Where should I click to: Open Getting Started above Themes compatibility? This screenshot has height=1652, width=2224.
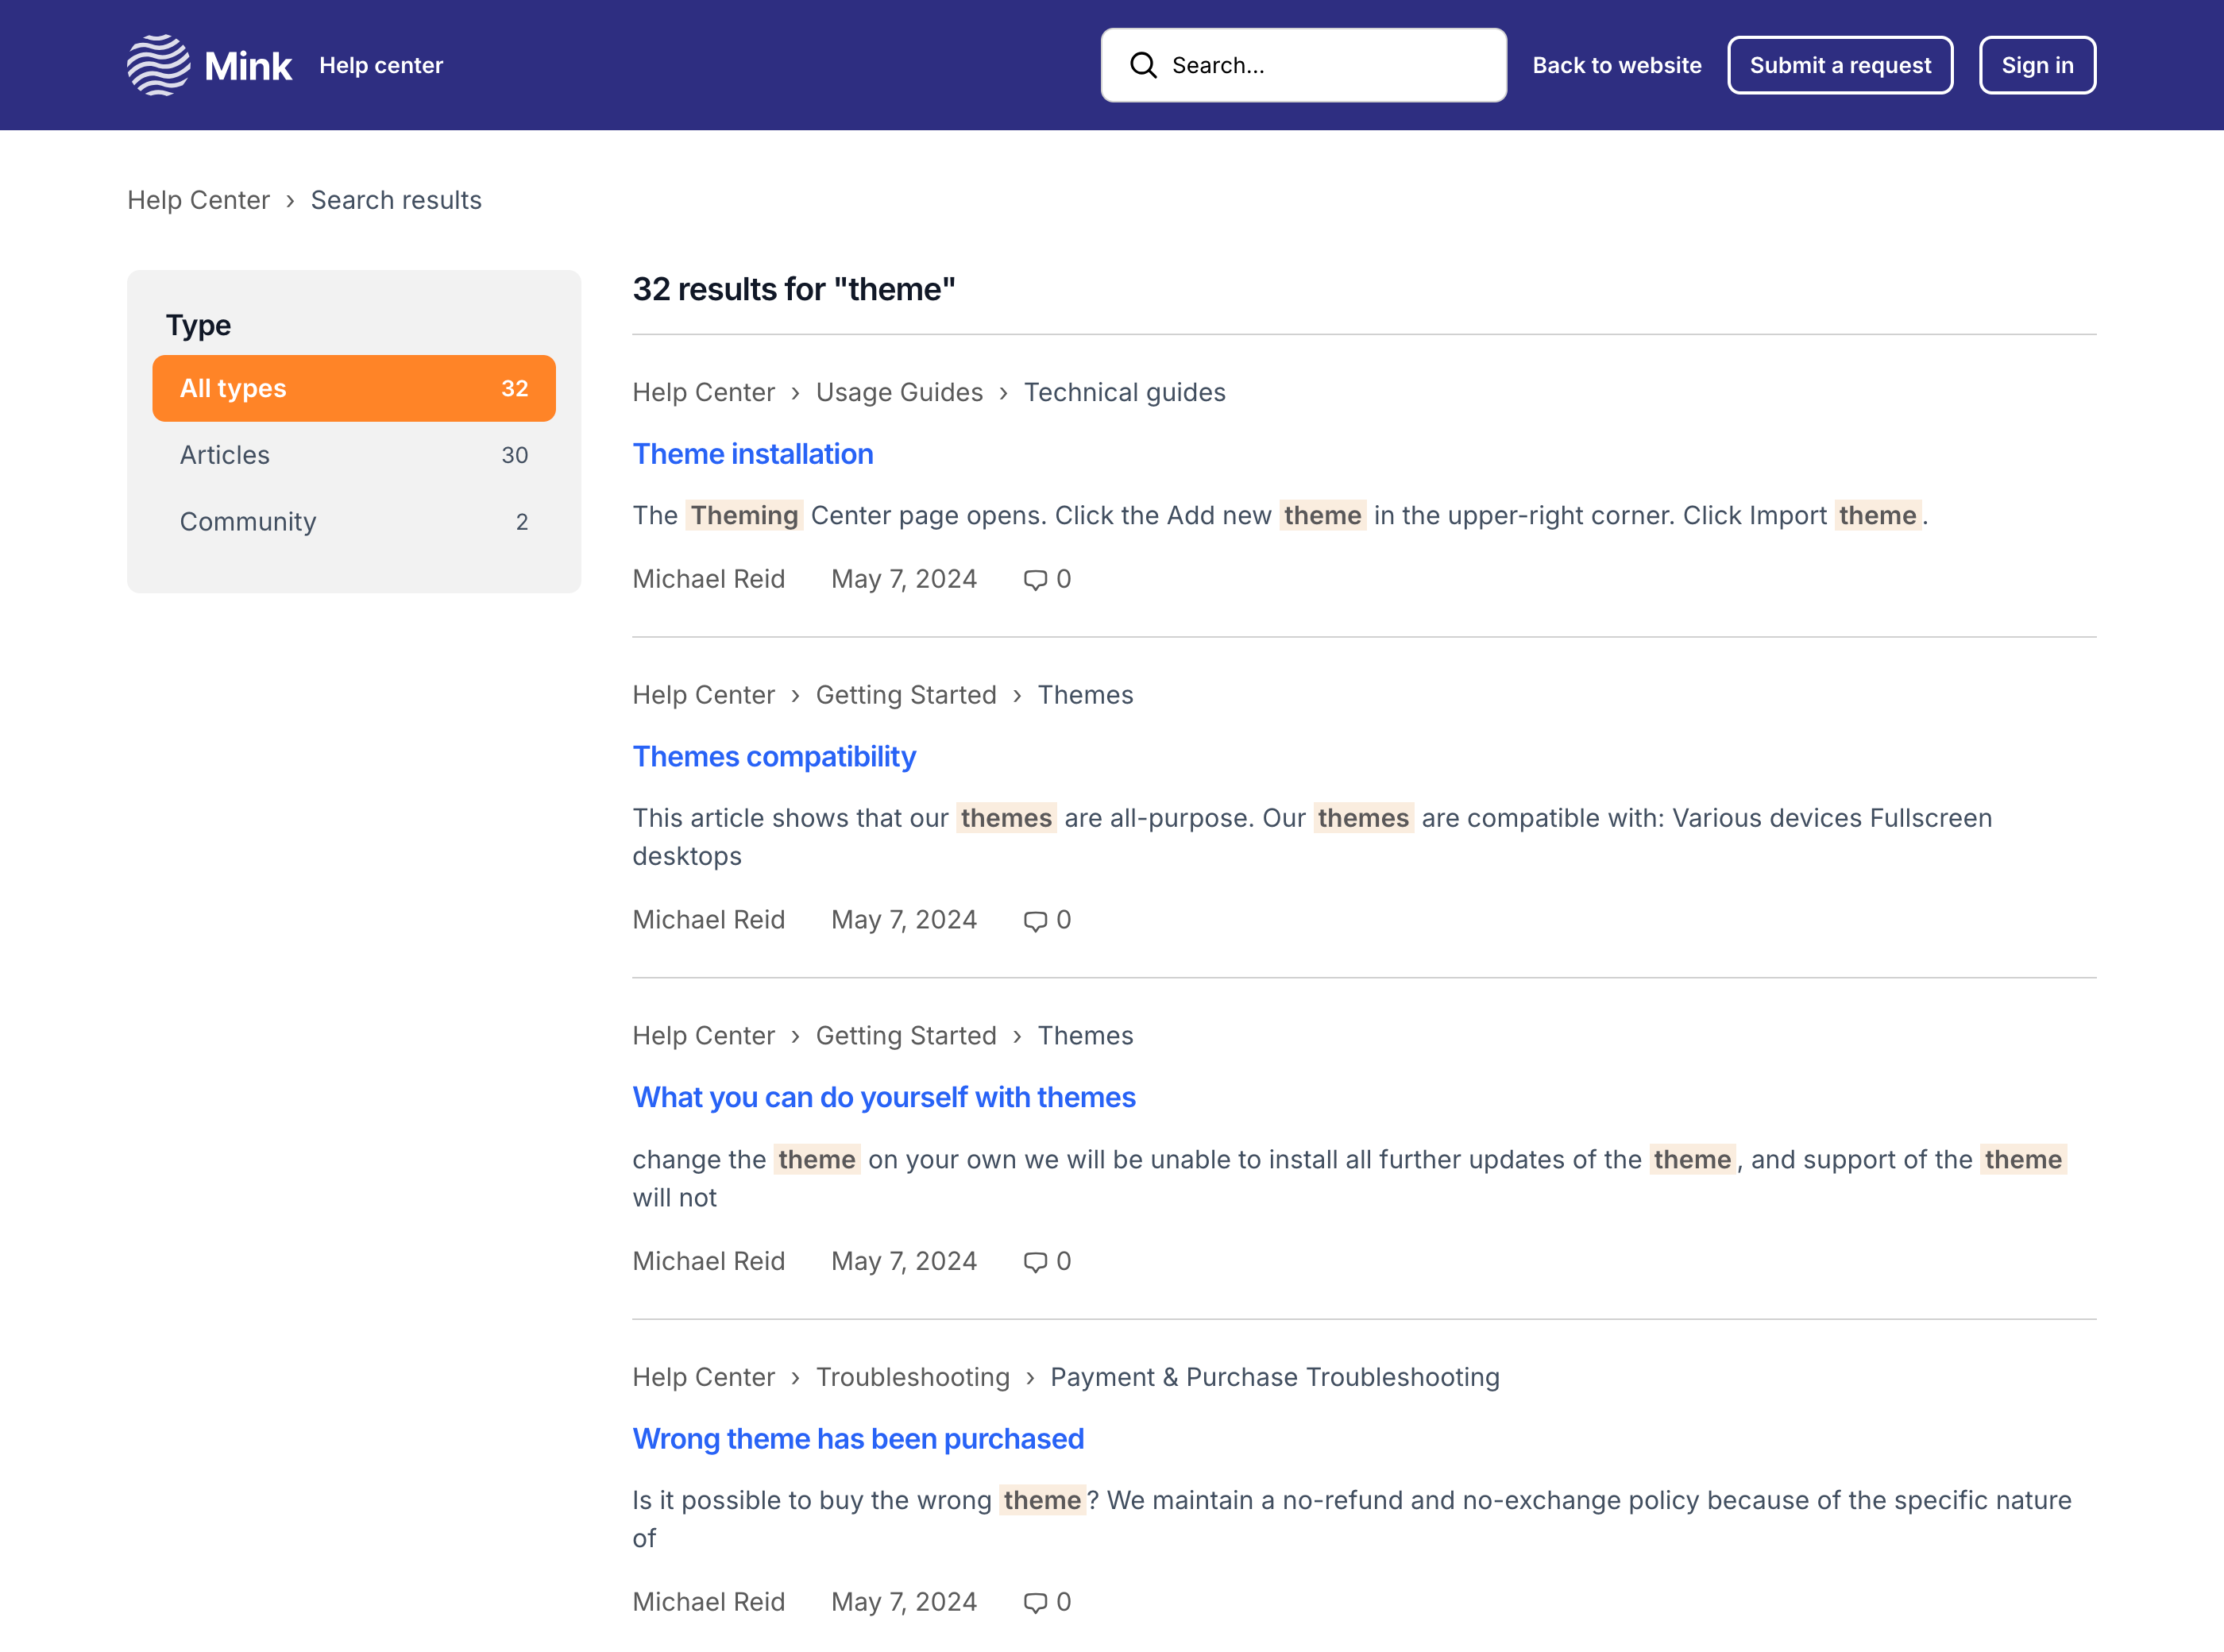[906, 695]
